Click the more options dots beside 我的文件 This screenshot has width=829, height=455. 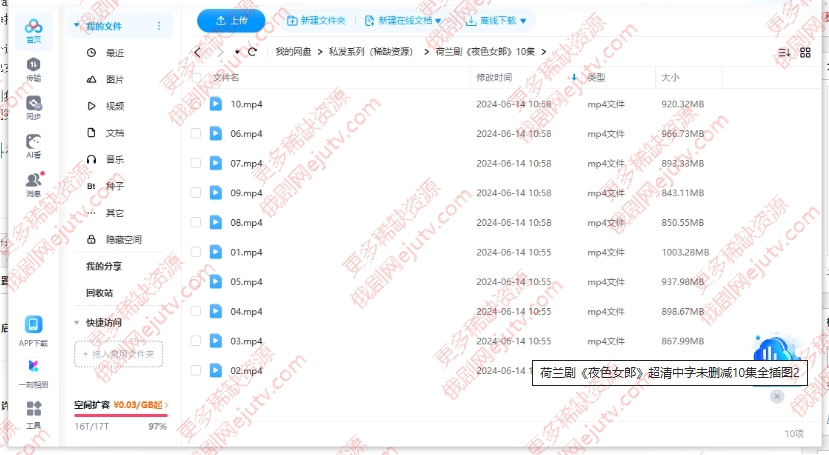[x=159, y=26]
